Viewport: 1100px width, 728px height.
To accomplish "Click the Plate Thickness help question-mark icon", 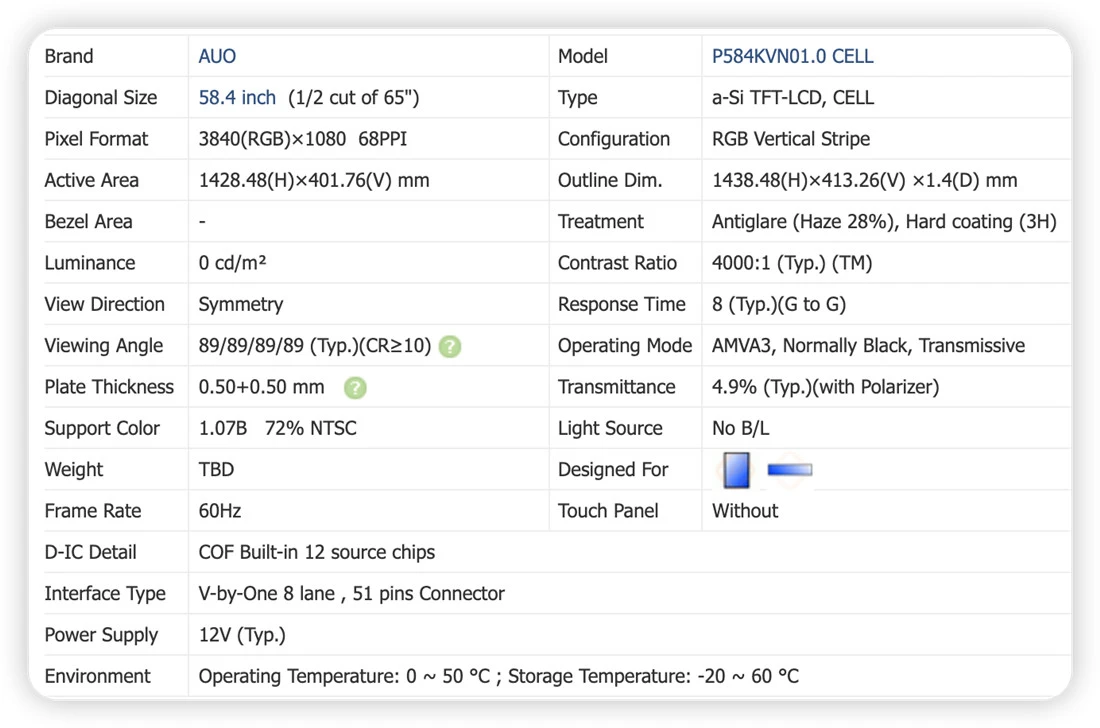I will click(x=355, y=388).
